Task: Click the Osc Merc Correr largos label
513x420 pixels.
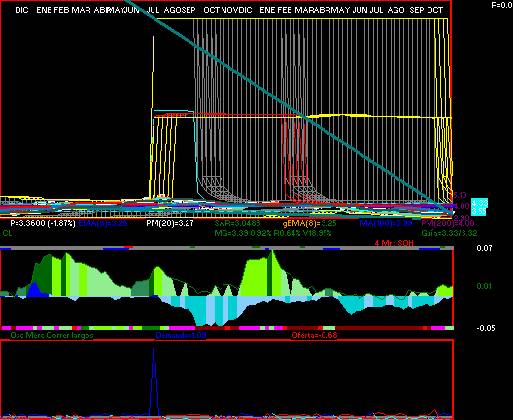Action: point(52,335)
